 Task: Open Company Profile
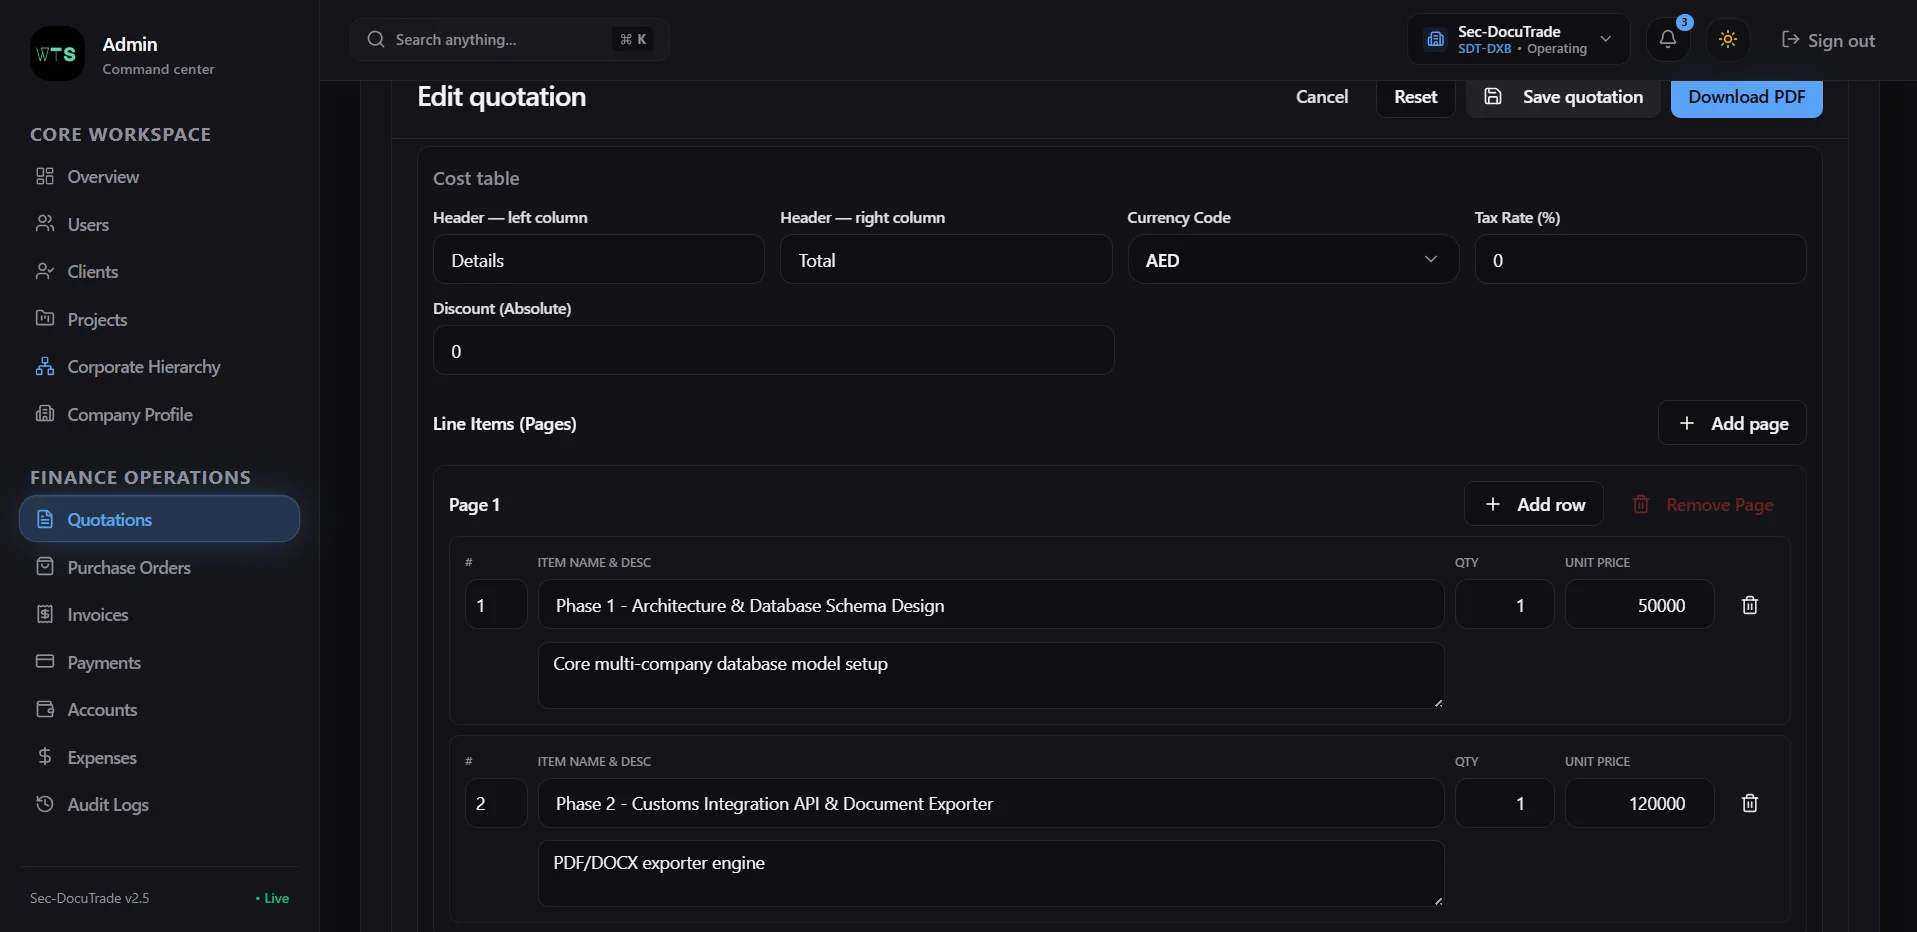tap(160, 415)
